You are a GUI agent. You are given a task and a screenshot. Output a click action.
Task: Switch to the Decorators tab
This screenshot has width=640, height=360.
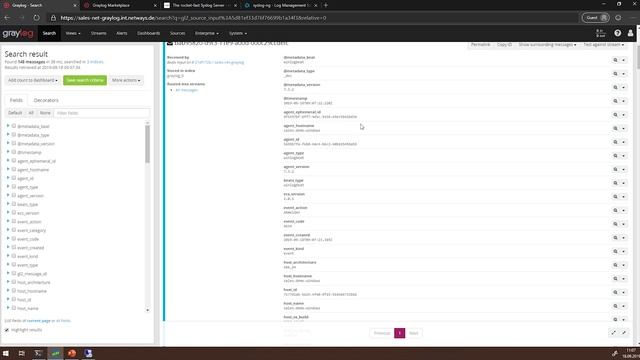pos(46,100)
